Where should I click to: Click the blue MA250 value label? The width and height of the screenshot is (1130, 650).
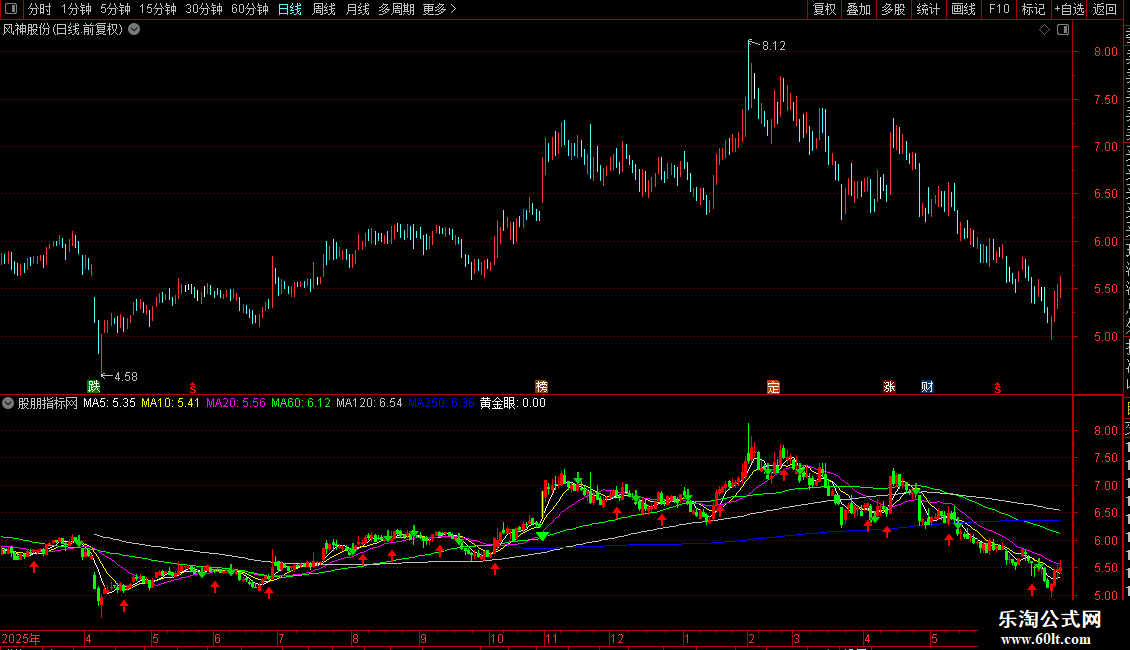click(x=441, y=404)
